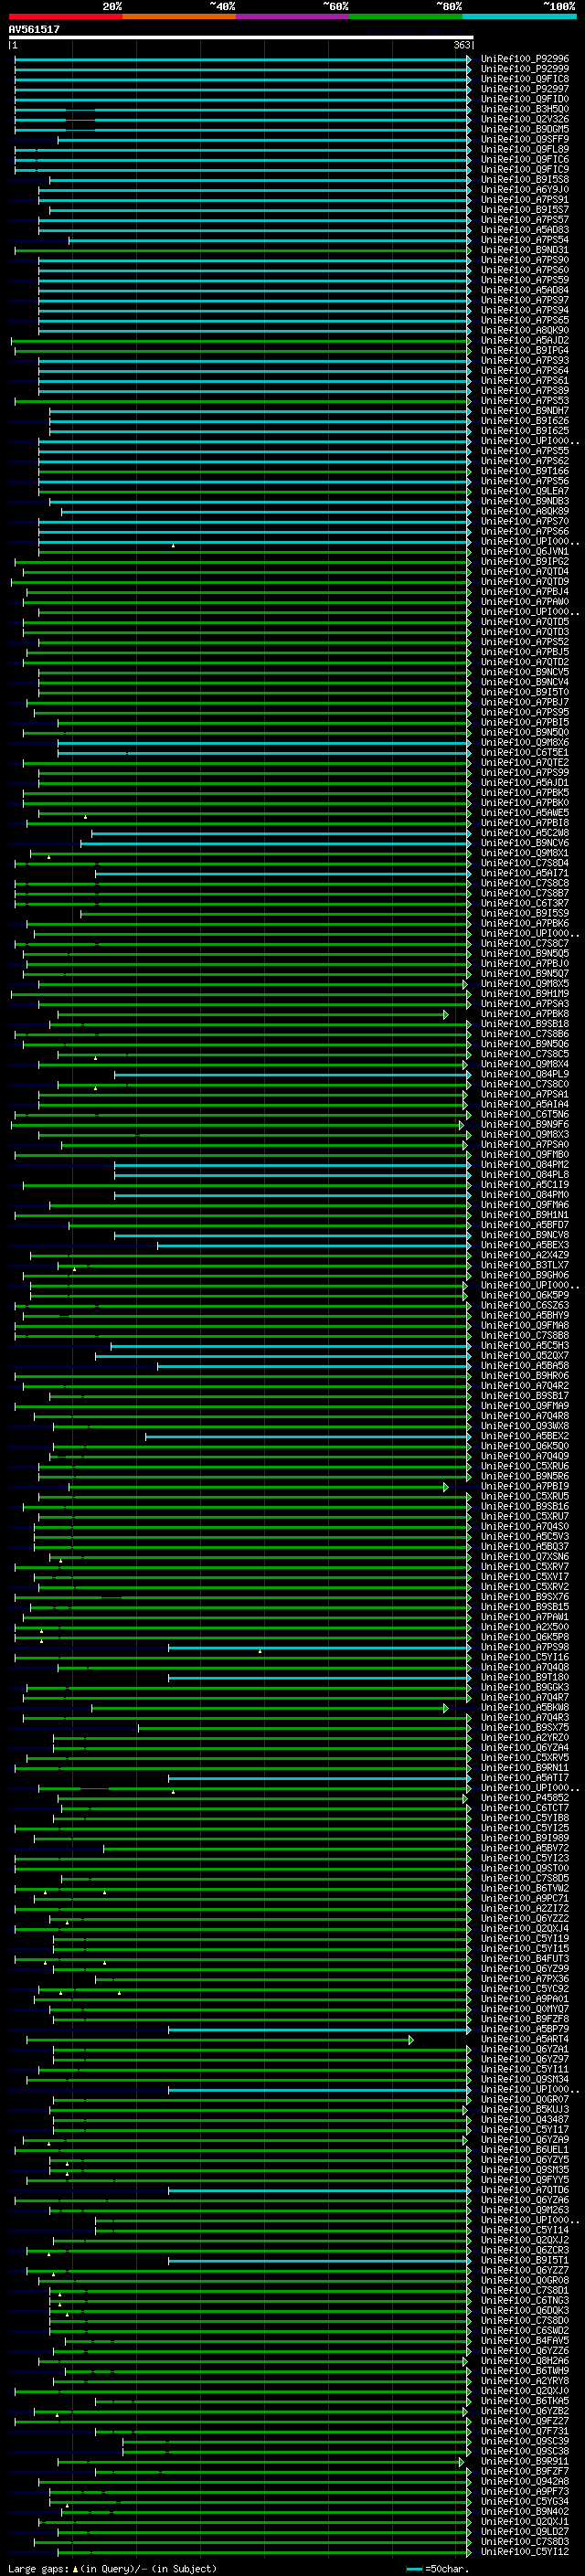Image resolution: width=585 pixels, height=2576 pixels.
Task: Open hit UniRef100_B3H5Q0
Action: click(x=525, y=109)
